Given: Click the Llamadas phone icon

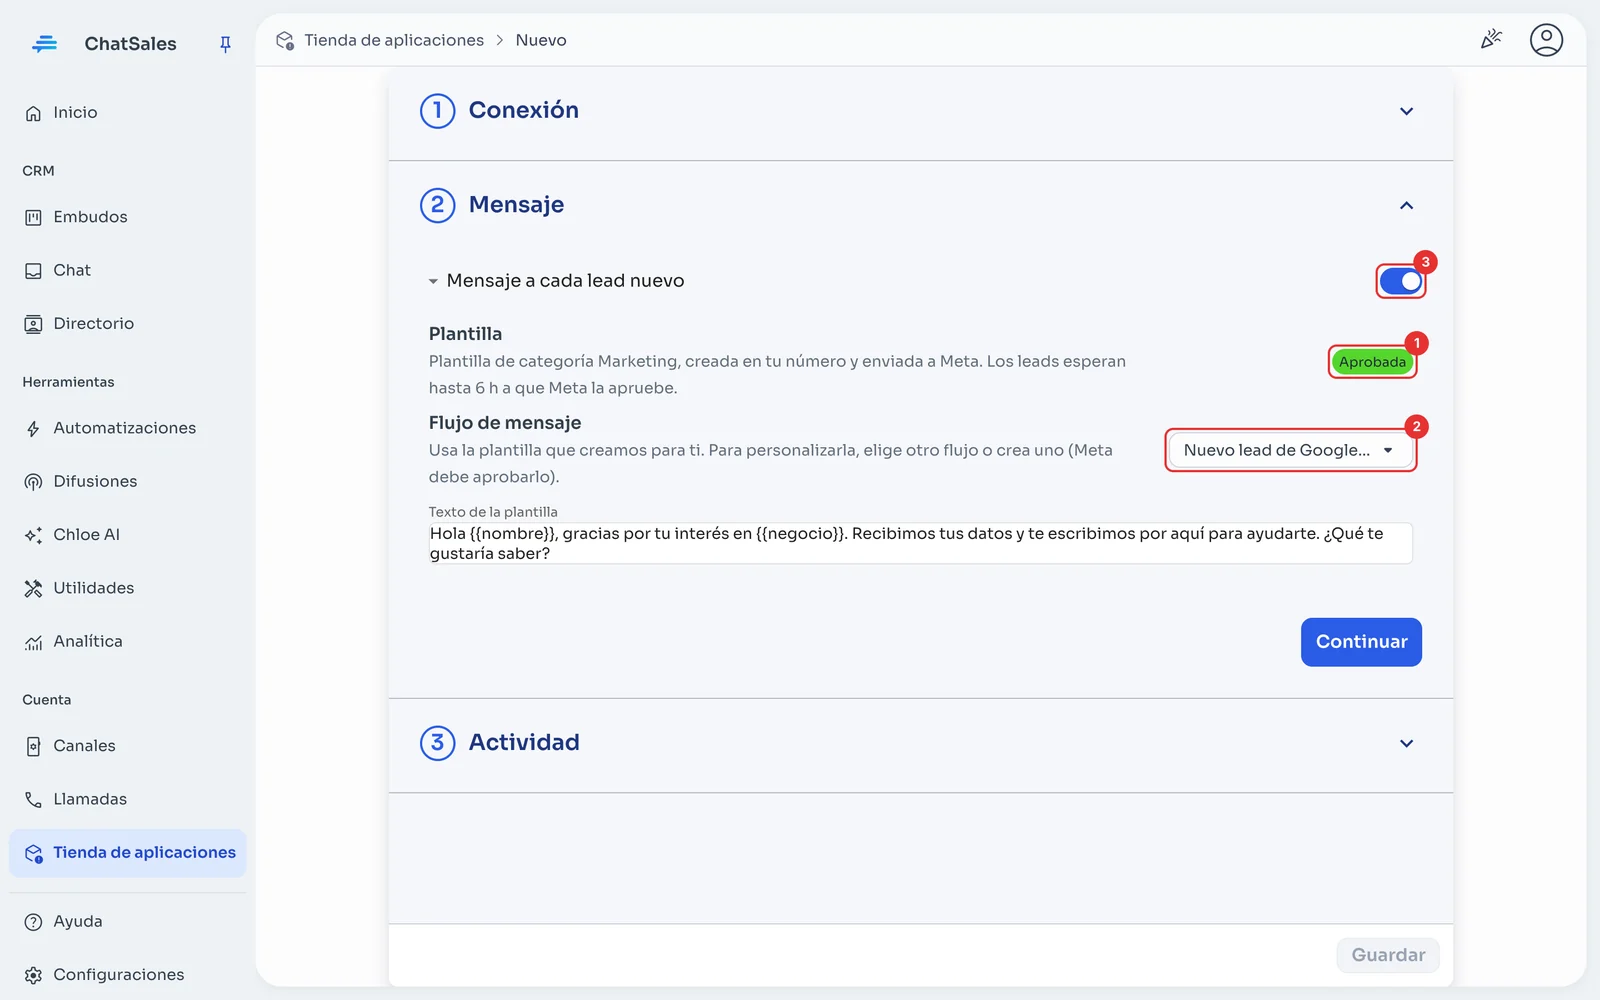Looking at the screenshot, I should pyautogui.click(x=33, y=800).
